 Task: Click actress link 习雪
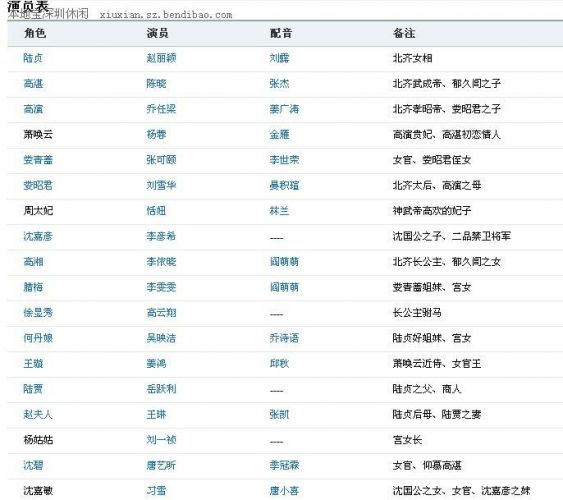156,491
